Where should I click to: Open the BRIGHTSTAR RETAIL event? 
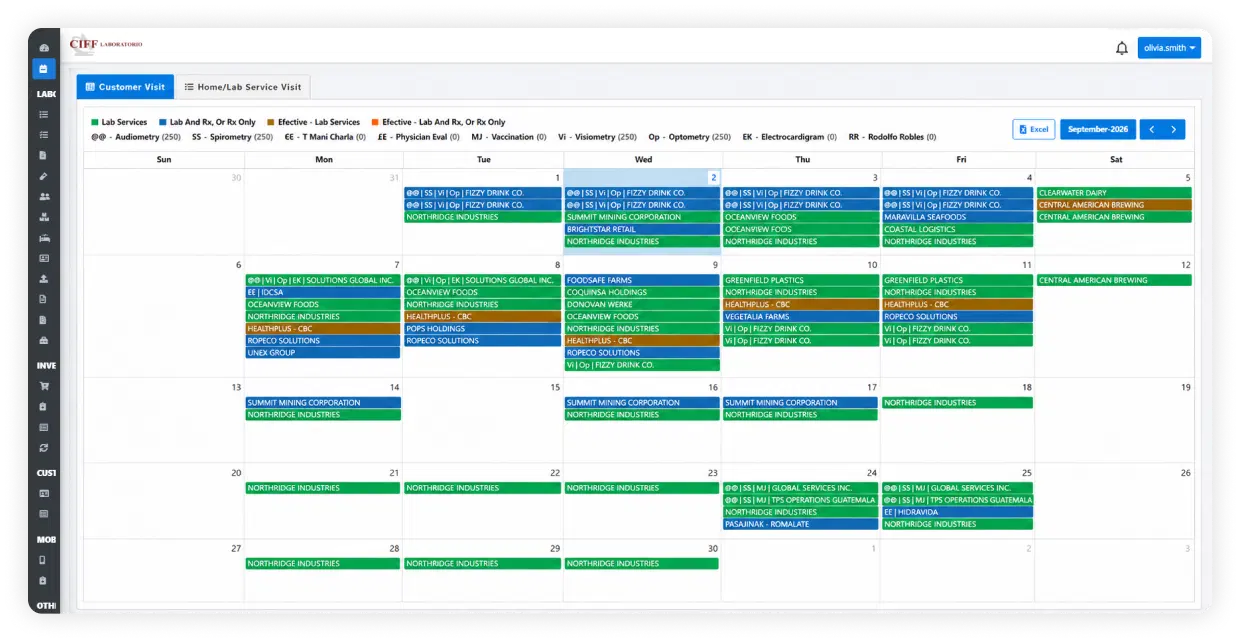(x=642, y=229)
